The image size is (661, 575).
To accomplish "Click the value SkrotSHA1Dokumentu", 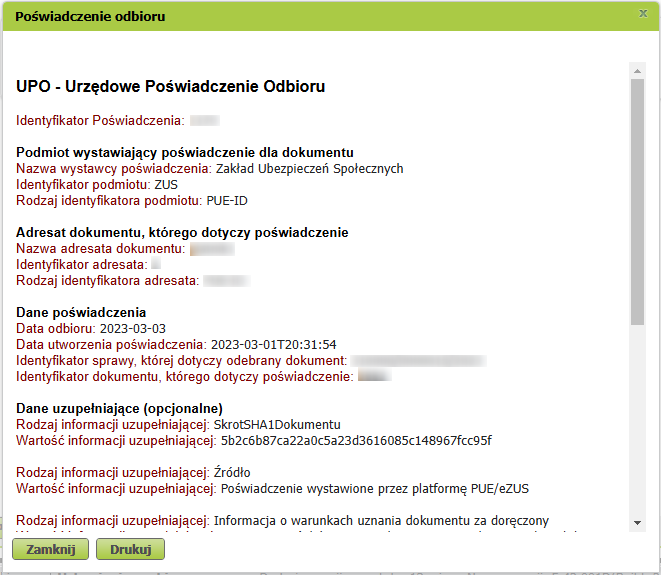I will [277, 425].
